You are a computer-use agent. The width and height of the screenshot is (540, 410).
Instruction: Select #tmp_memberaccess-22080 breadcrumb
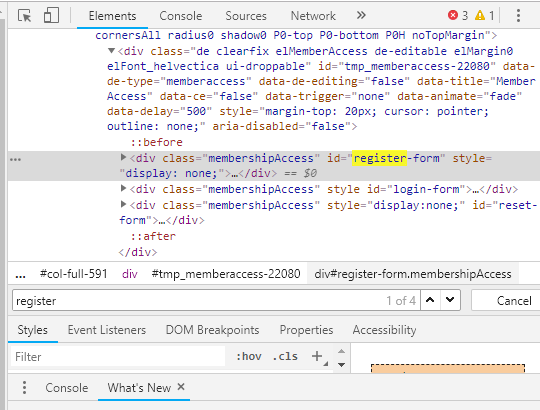226,274
